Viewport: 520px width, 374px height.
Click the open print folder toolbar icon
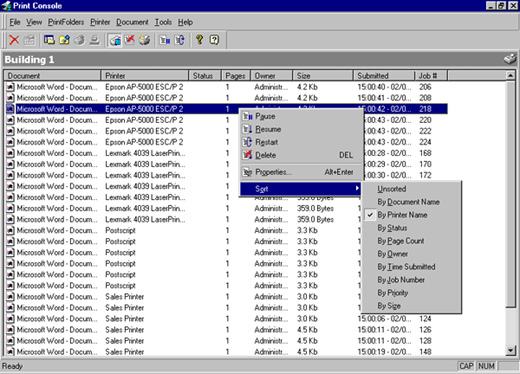[64, 40]
